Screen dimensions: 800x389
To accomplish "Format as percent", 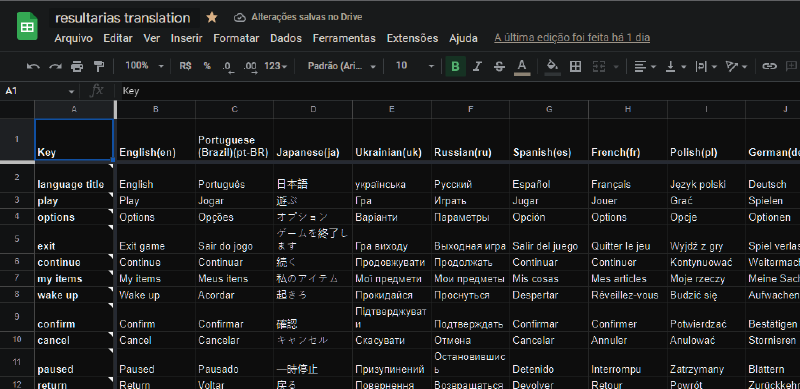I will point(207,66).
